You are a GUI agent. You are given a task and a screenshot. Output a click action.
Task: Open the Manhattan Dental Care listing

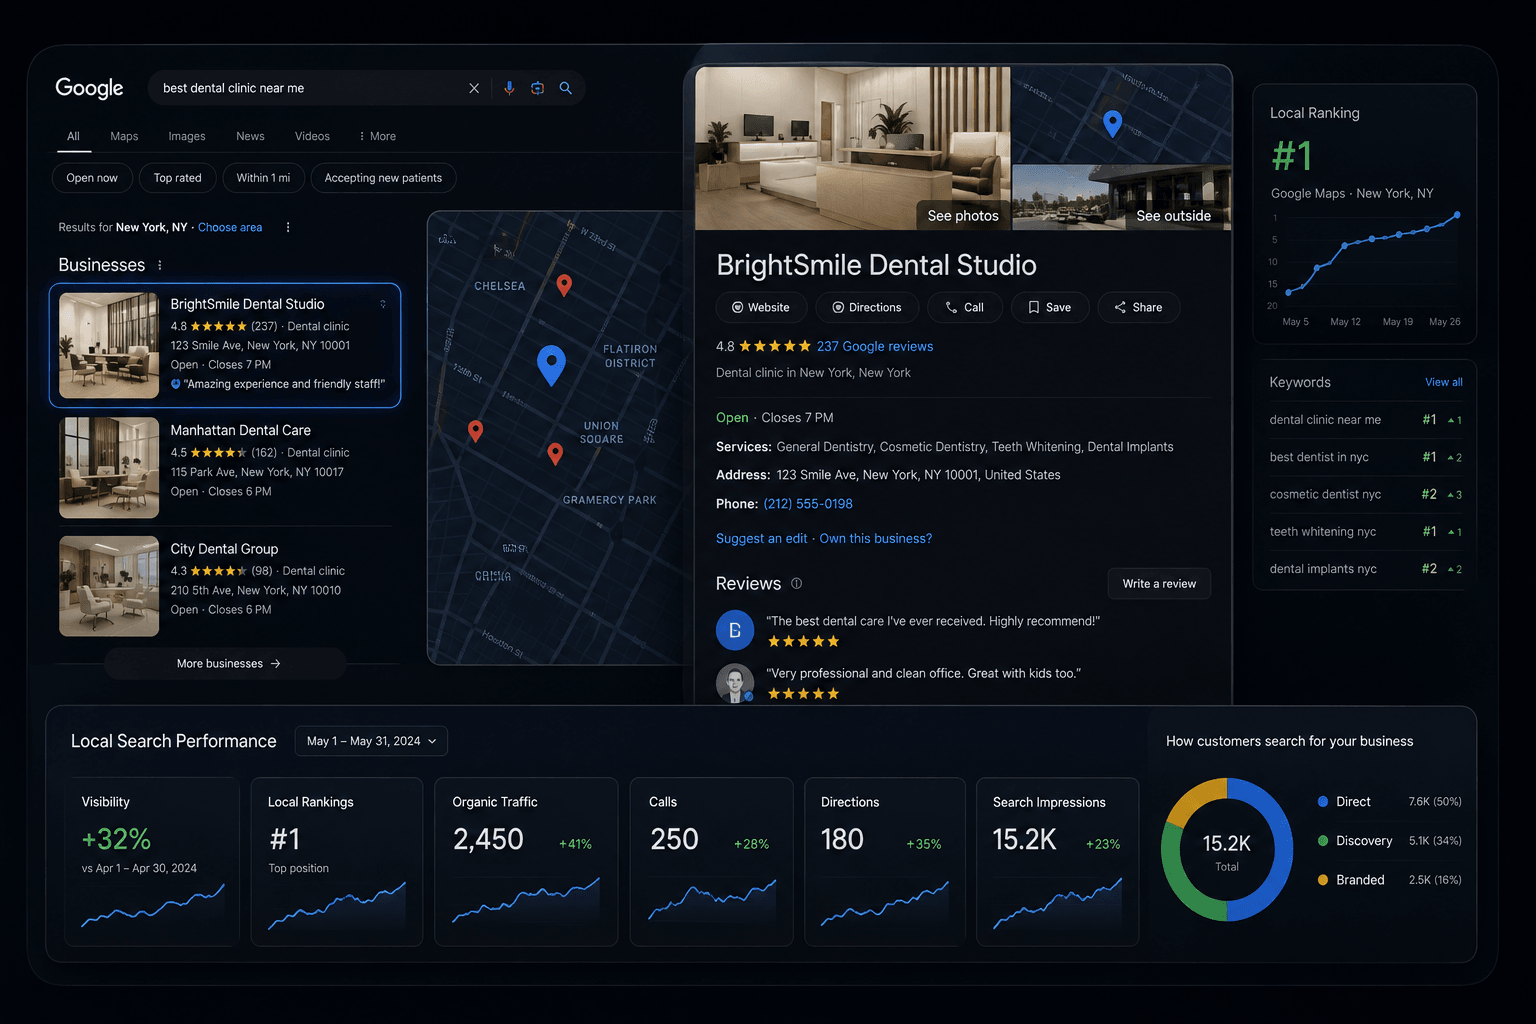225,467
